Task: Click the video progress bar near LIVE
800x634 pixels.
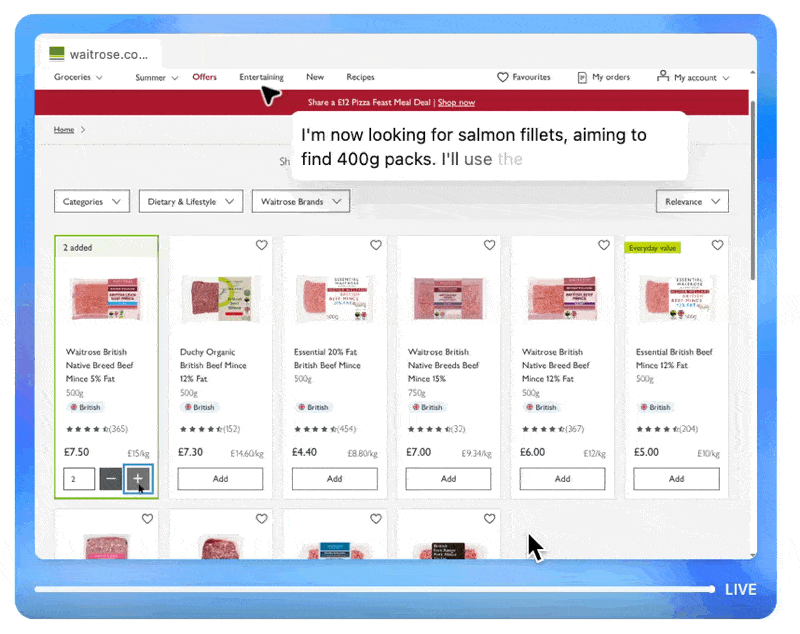Action: [374, 590]
